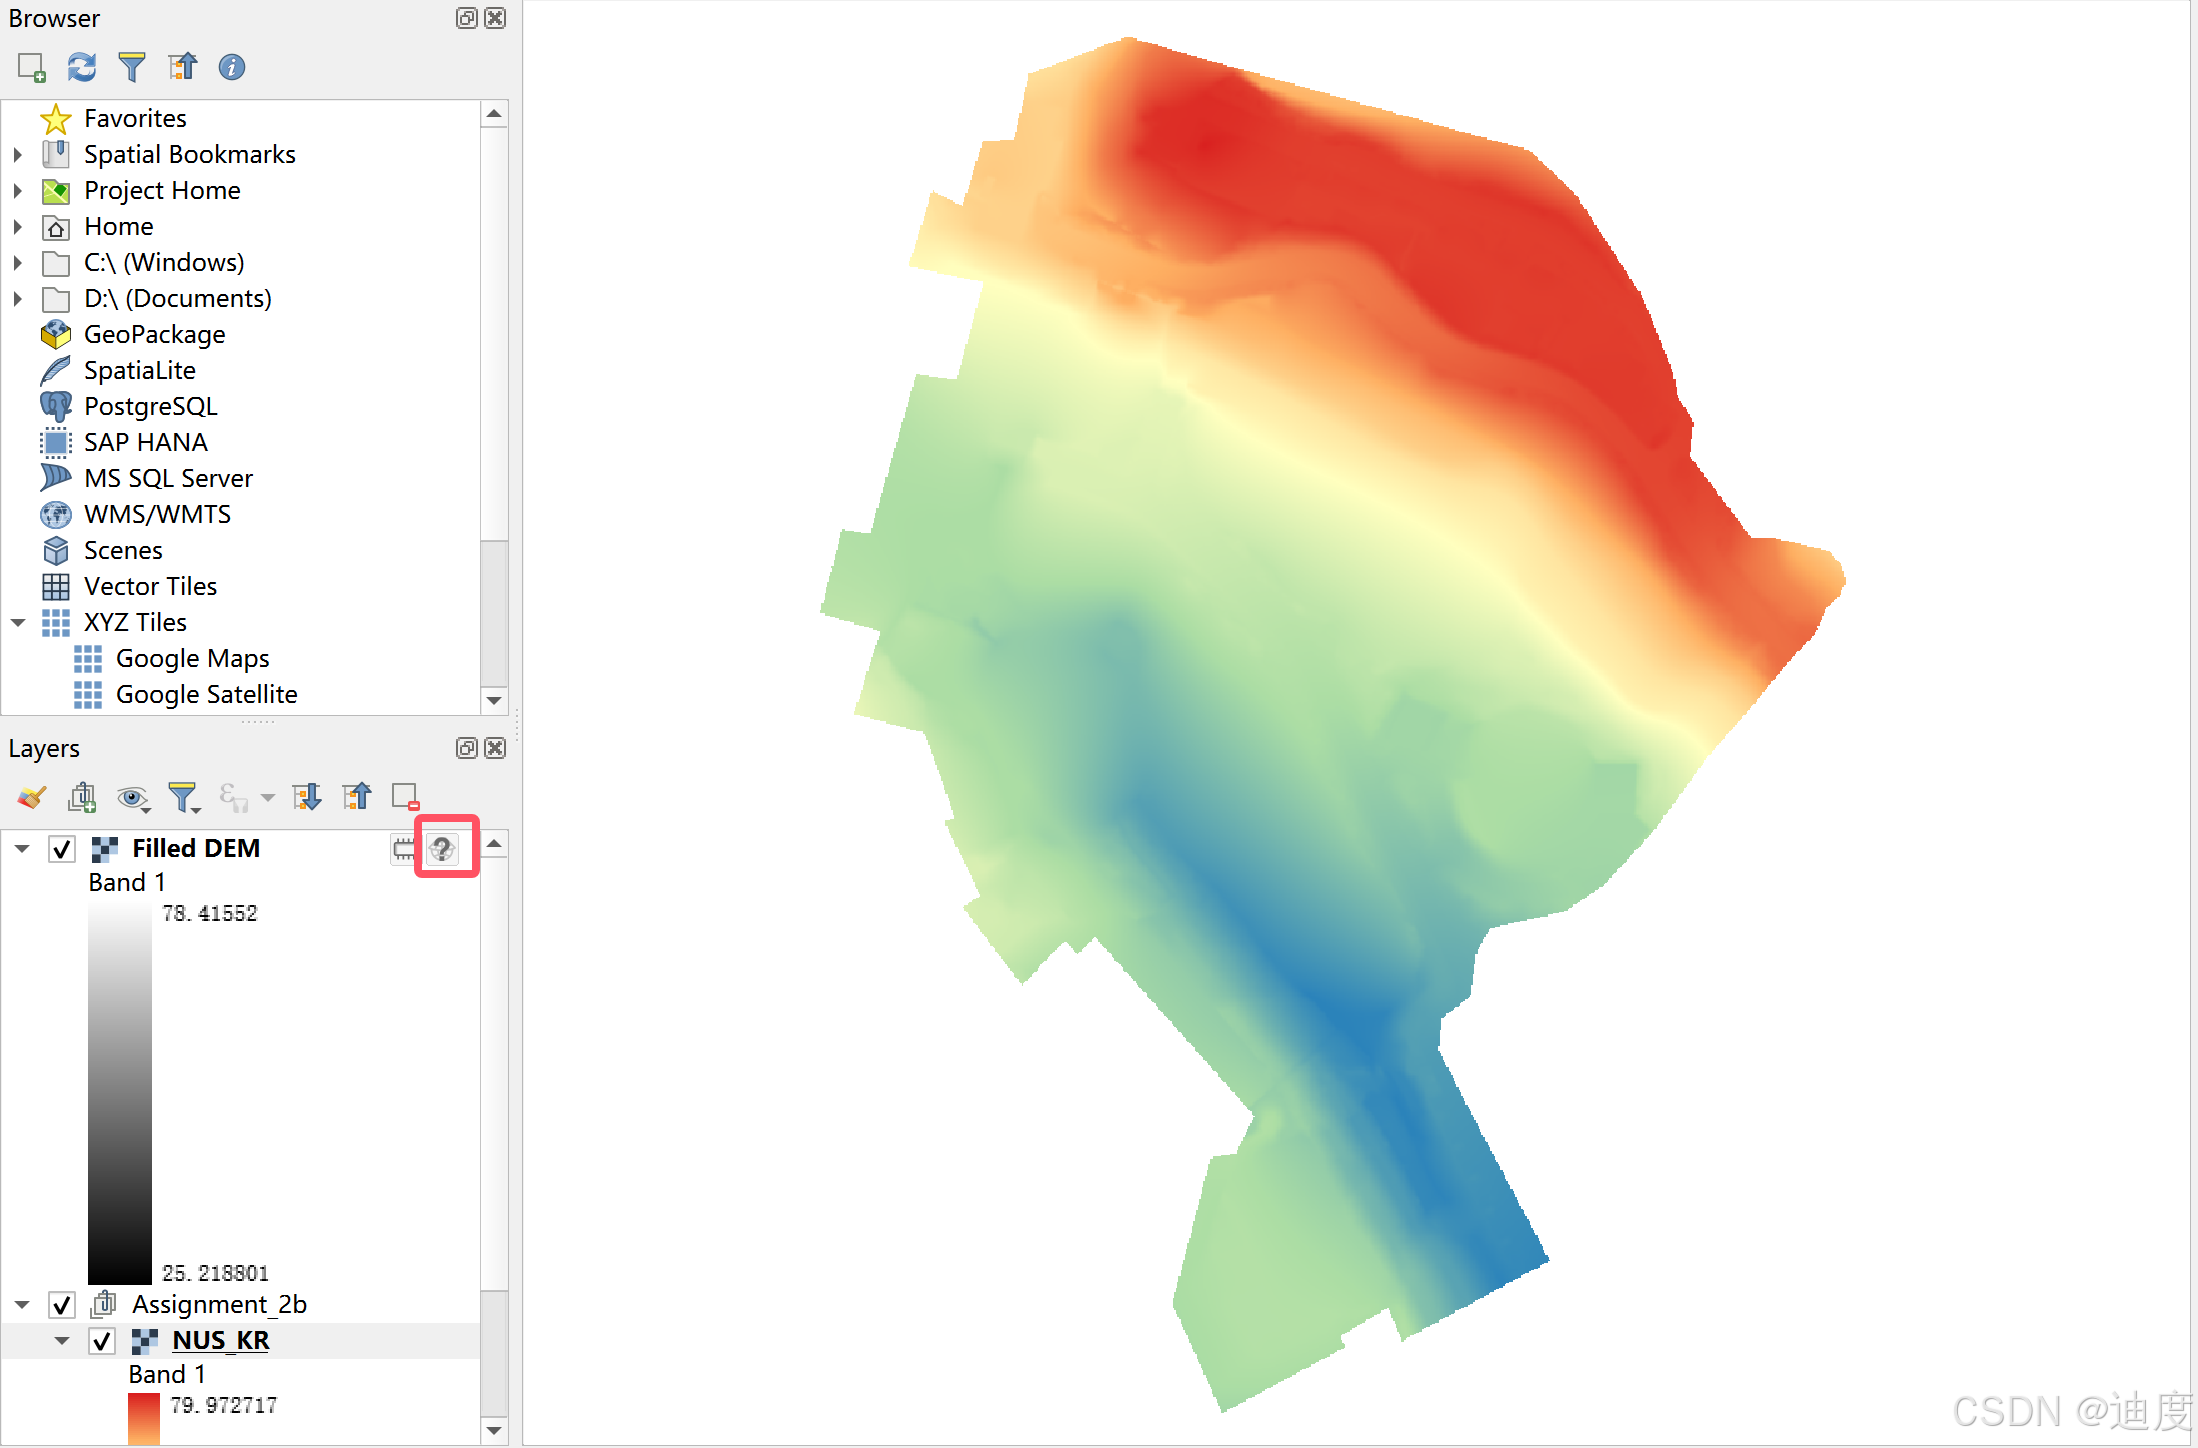The width and height of the screenshot is (2198, 1448).
Task: Click unknown CRS question-mark icon on Filled DEM
Action: (442, 849)
